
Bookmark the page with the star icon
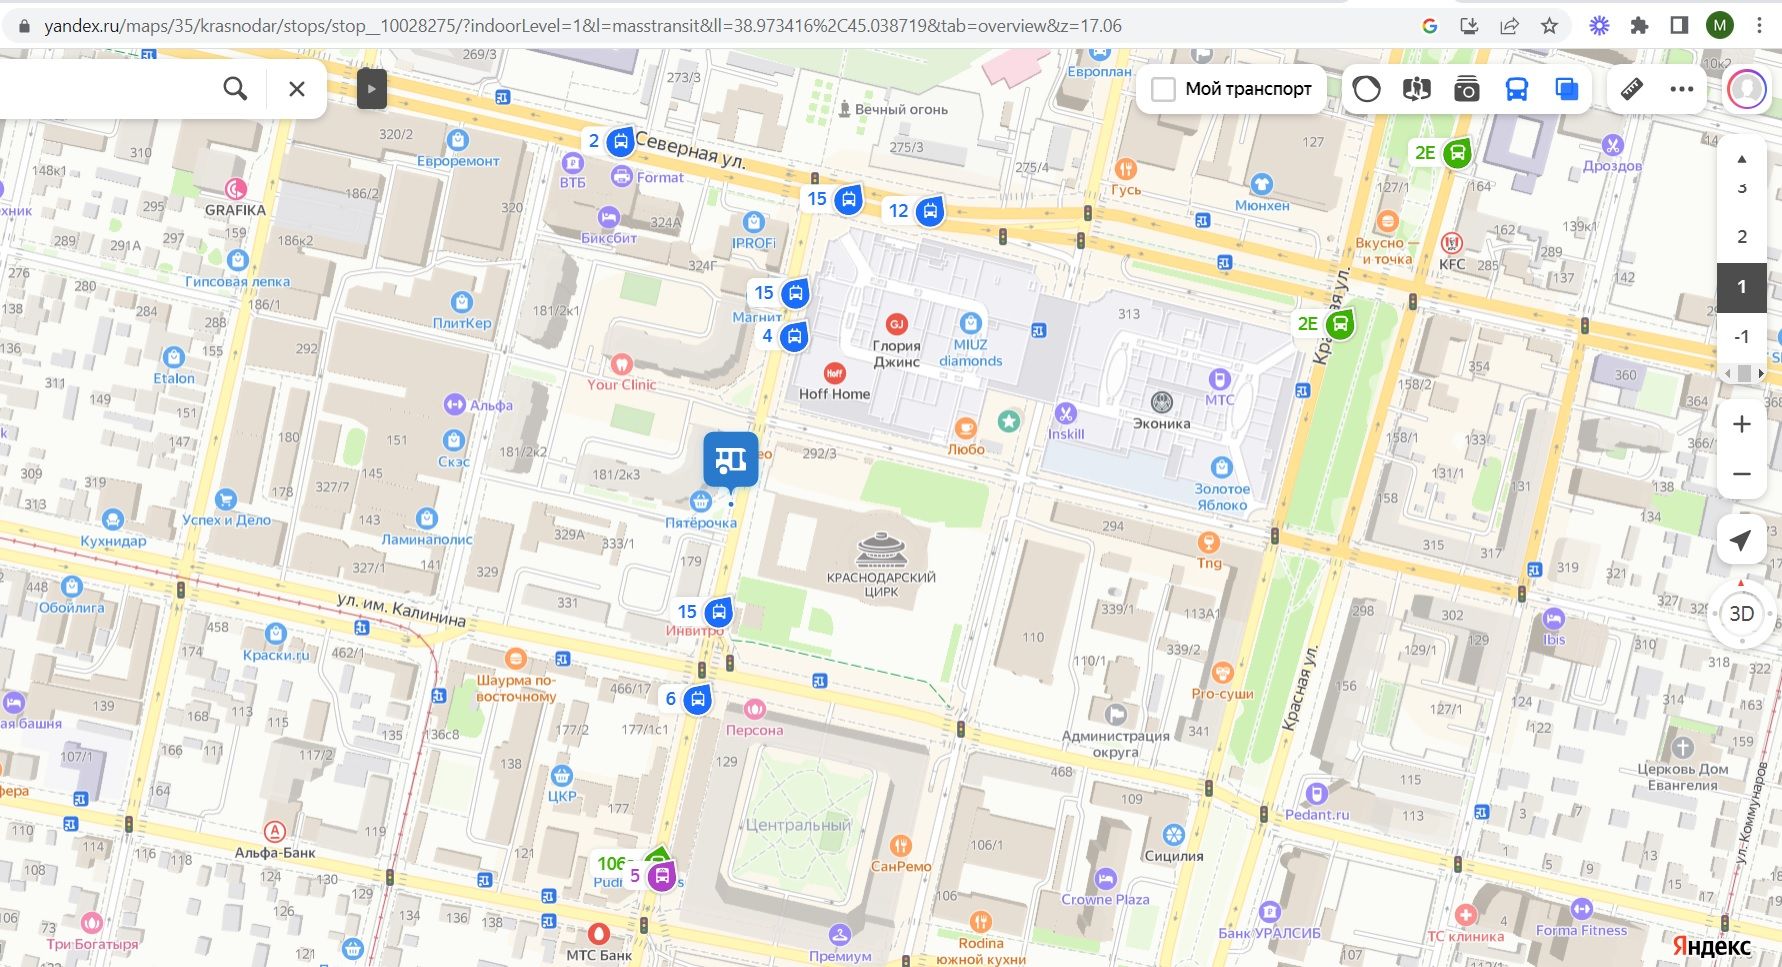[1549, 26]
